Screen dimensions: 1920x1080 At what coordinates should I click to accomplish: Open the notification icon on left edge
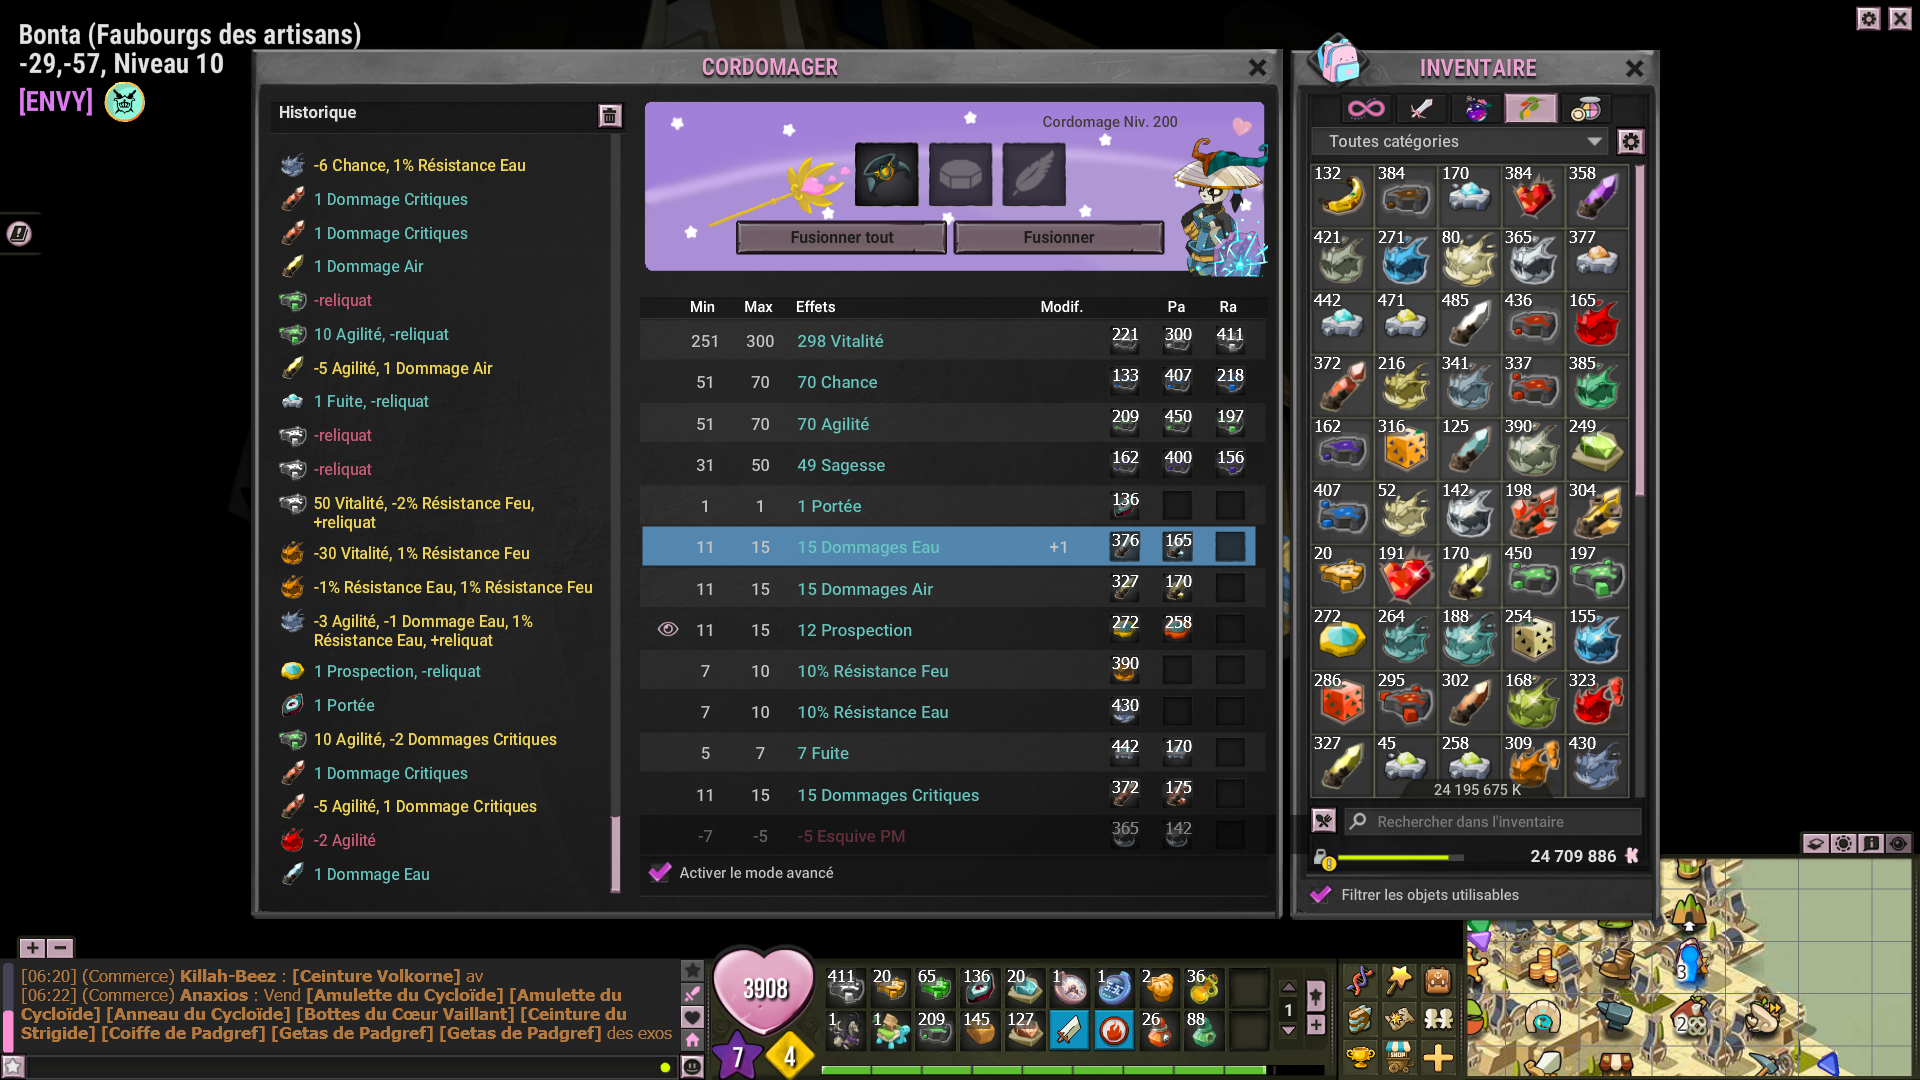[x=19, y=234]
